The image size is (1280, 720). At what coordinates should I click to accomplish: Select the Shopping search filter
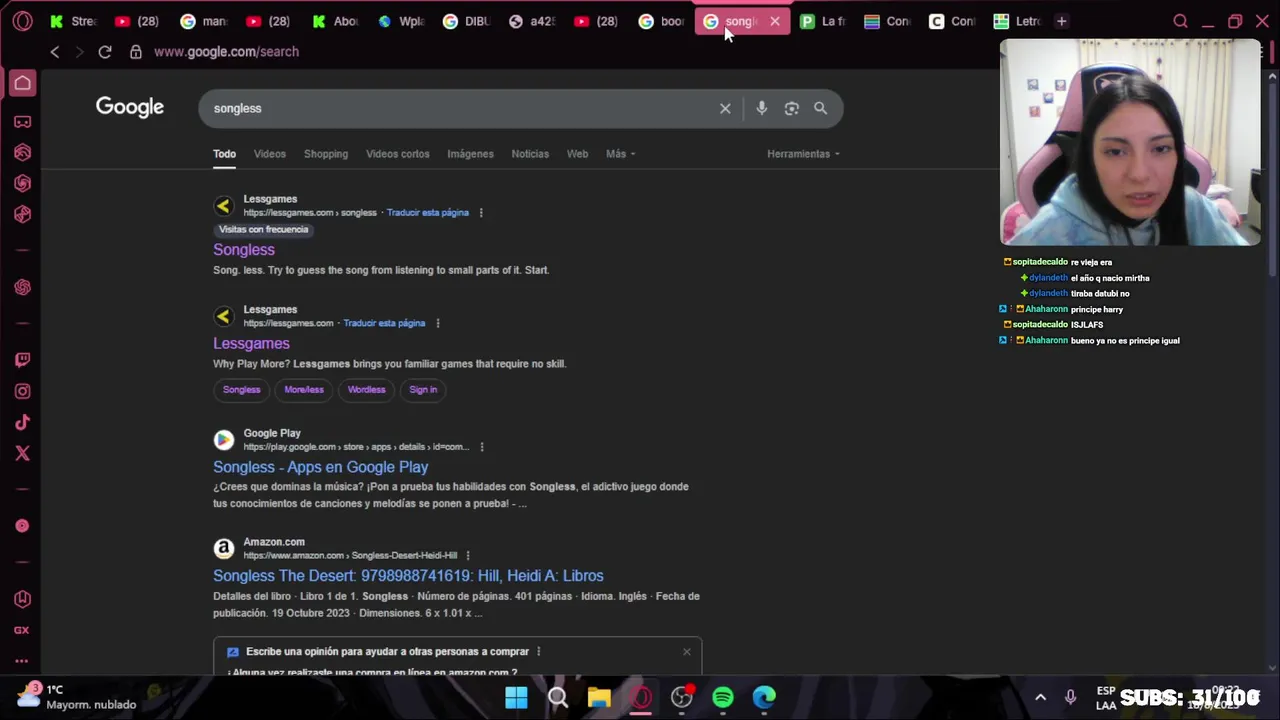pyautogui.click(x=326, y=154)
